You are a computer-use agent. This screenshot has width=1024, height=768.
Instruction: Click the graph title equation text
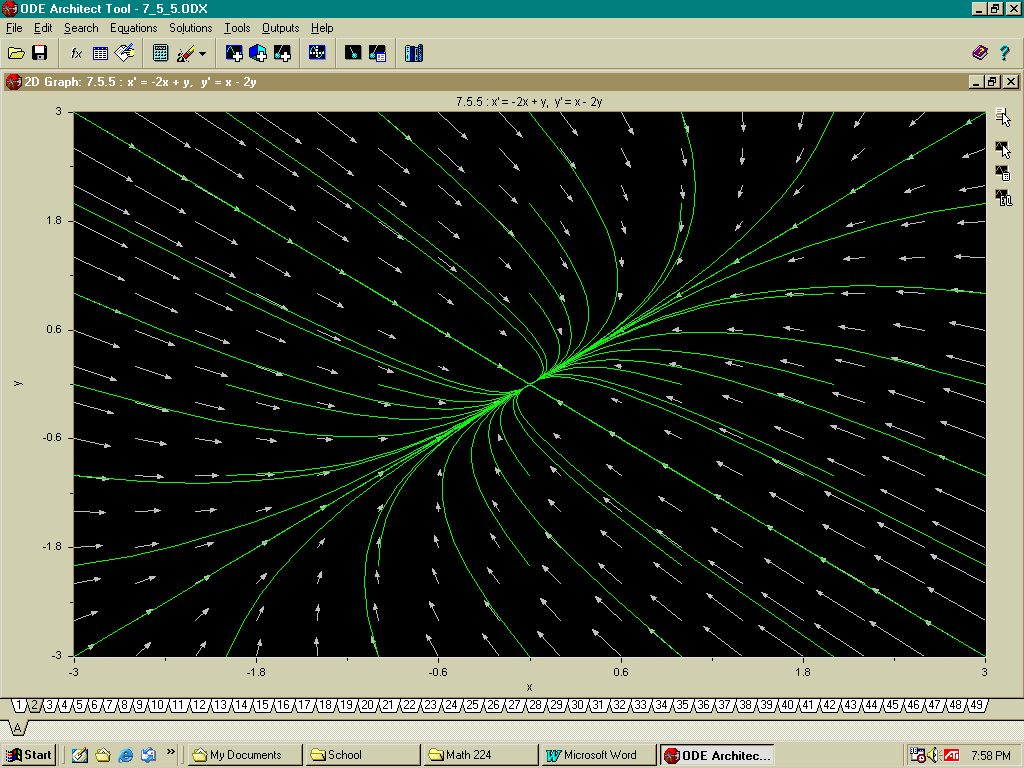click(529, 102)
